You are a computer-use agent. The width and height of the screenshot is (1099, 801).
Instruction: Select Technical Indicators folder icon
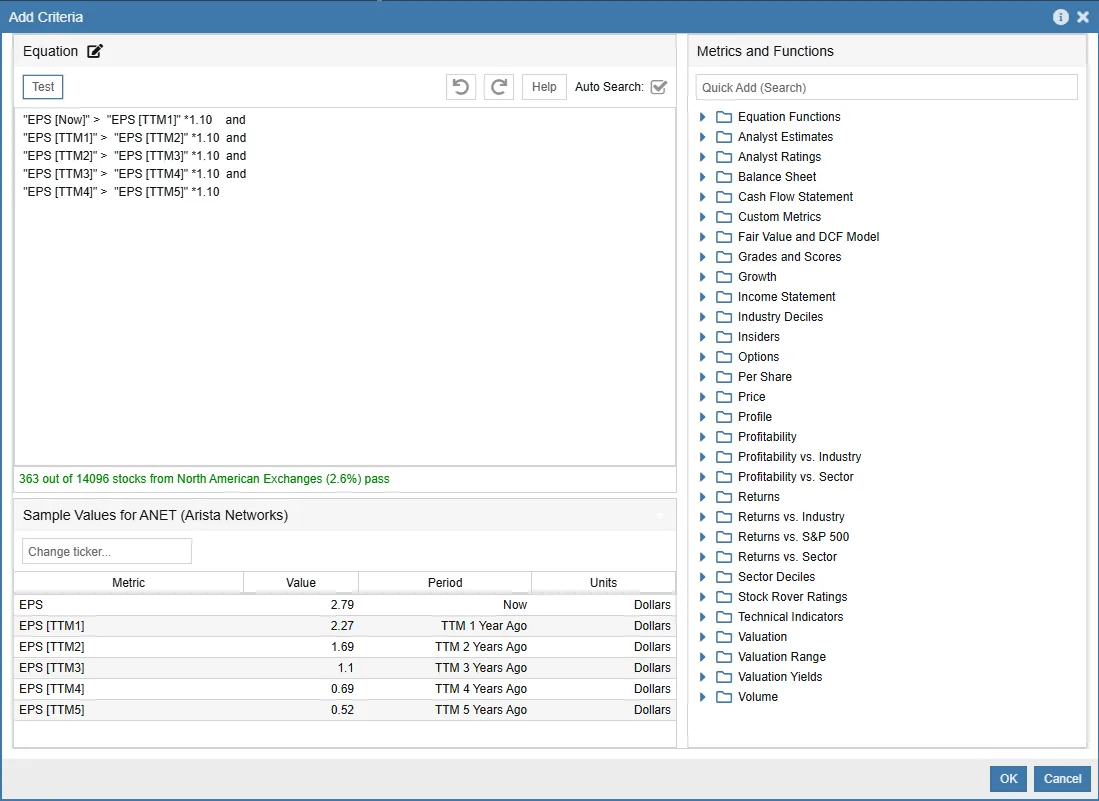coord(724,617)
